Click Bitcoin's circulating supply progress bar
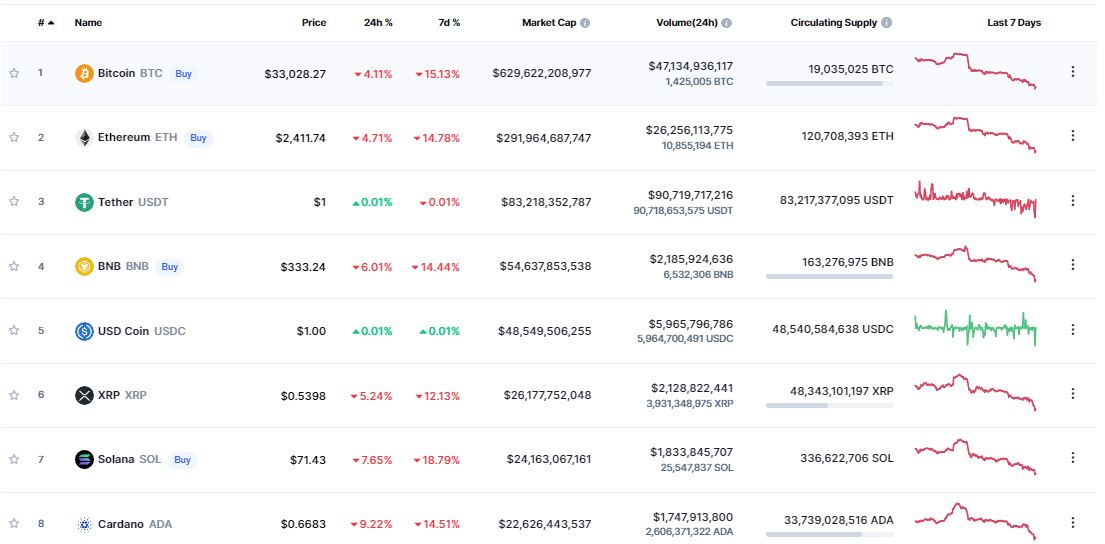This screenshot has width=1105, height=544. click(829, 84)
